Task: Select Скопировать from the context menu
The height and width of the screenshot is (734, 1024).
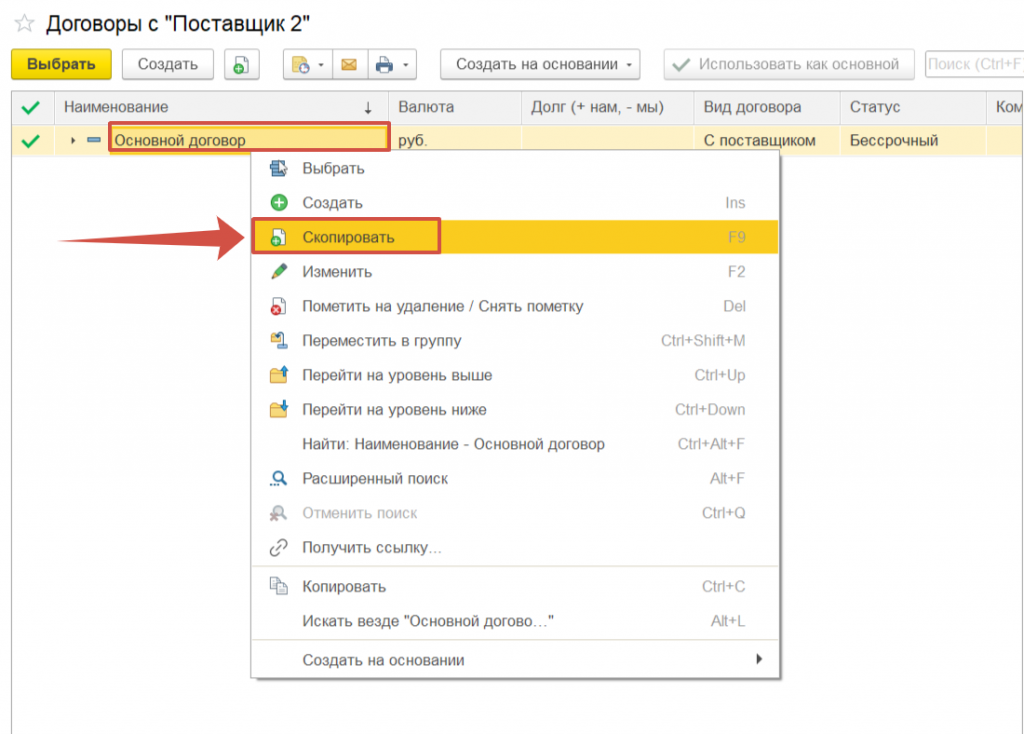Action: (x=348, y=237)
